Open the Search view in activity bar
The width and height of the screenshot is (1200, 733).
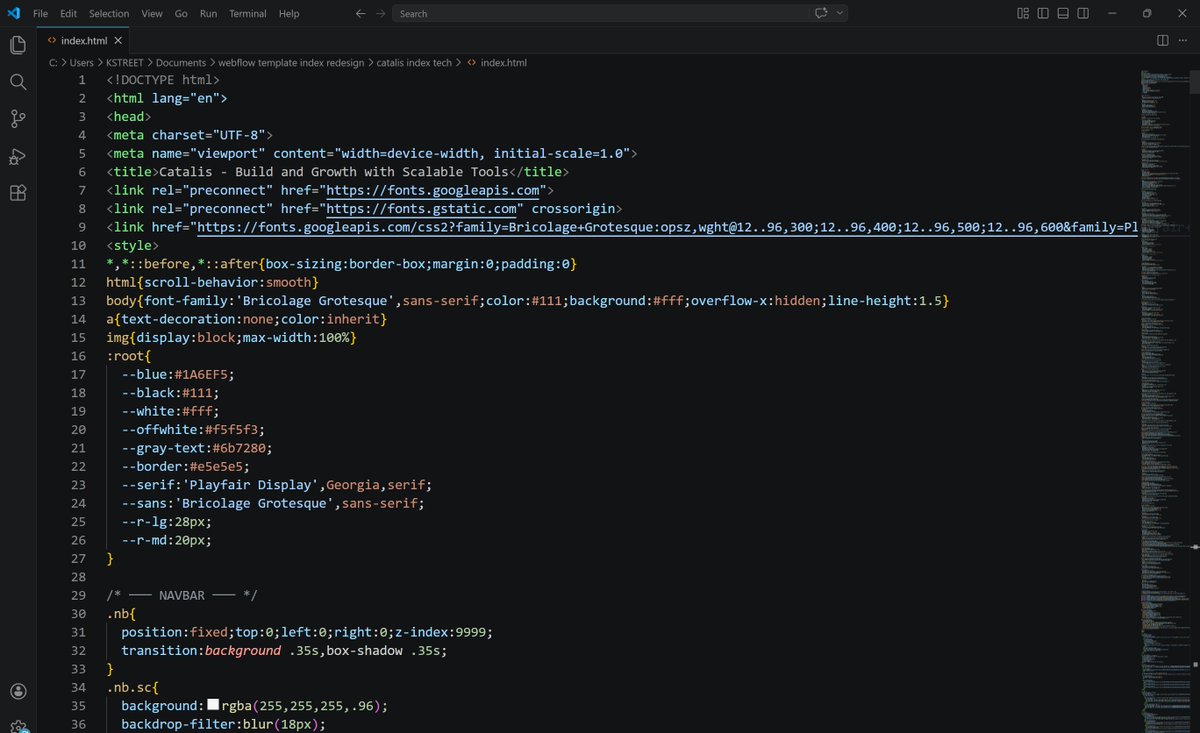pyautogui.click(x=17, y=82)
